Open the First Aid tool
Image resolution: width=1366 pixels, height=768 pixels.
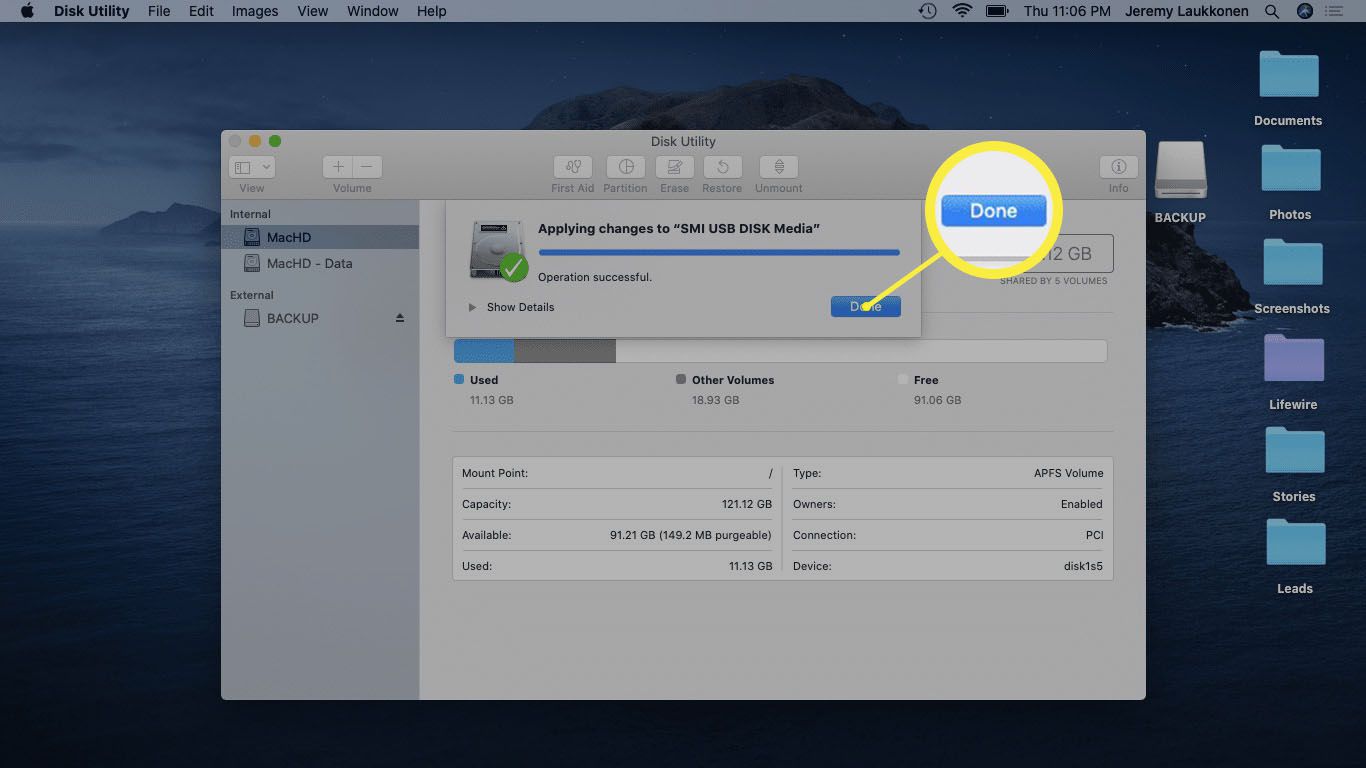[x=572, y=167]
